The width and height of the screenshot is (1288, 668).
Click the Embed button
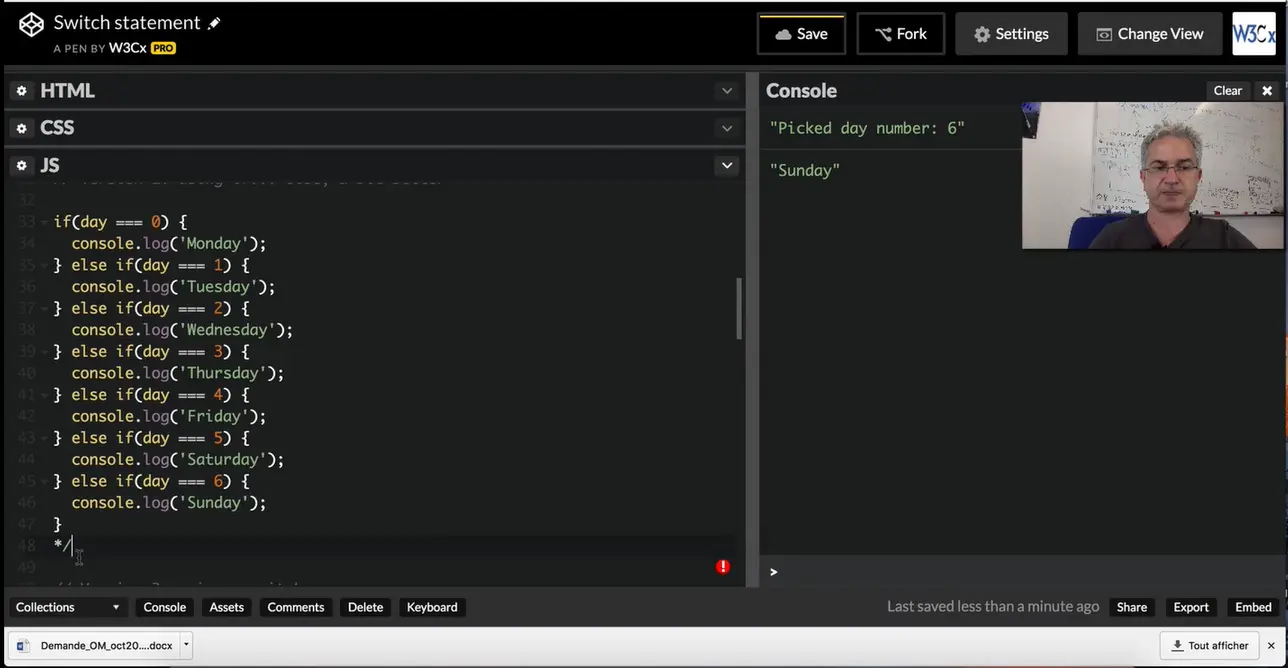pos(1253,607)
